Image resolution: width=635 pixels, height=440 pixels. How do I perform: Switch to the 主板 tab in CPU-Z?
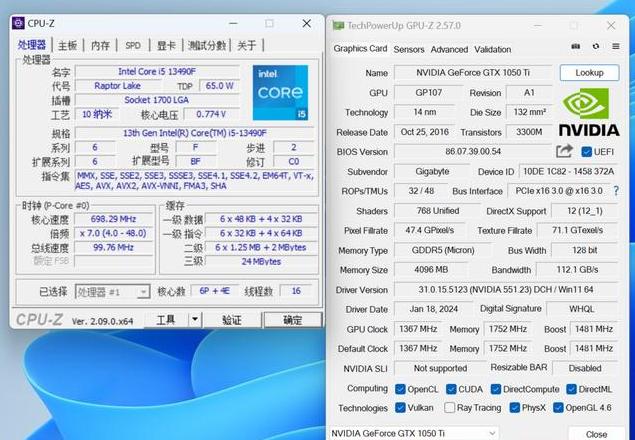[67, 45]
